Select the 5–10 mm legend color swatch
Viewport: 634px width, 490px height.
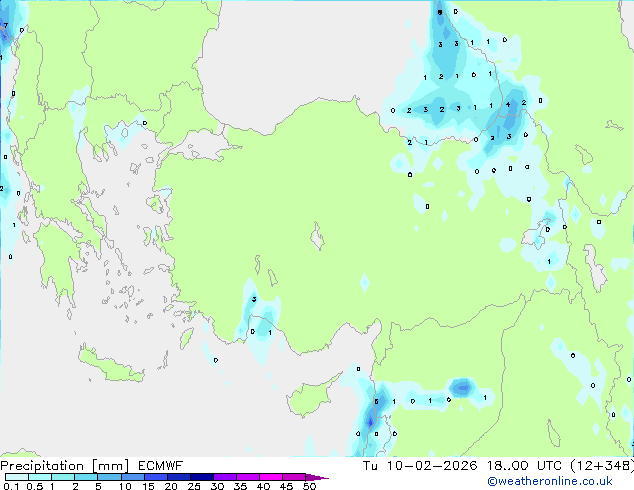[x=109, y=477]
